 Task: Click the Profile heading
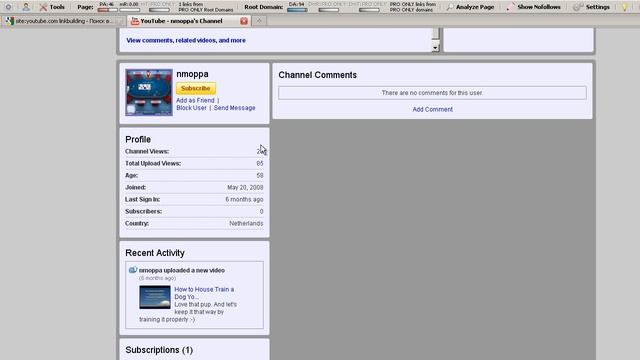(138, 139)
